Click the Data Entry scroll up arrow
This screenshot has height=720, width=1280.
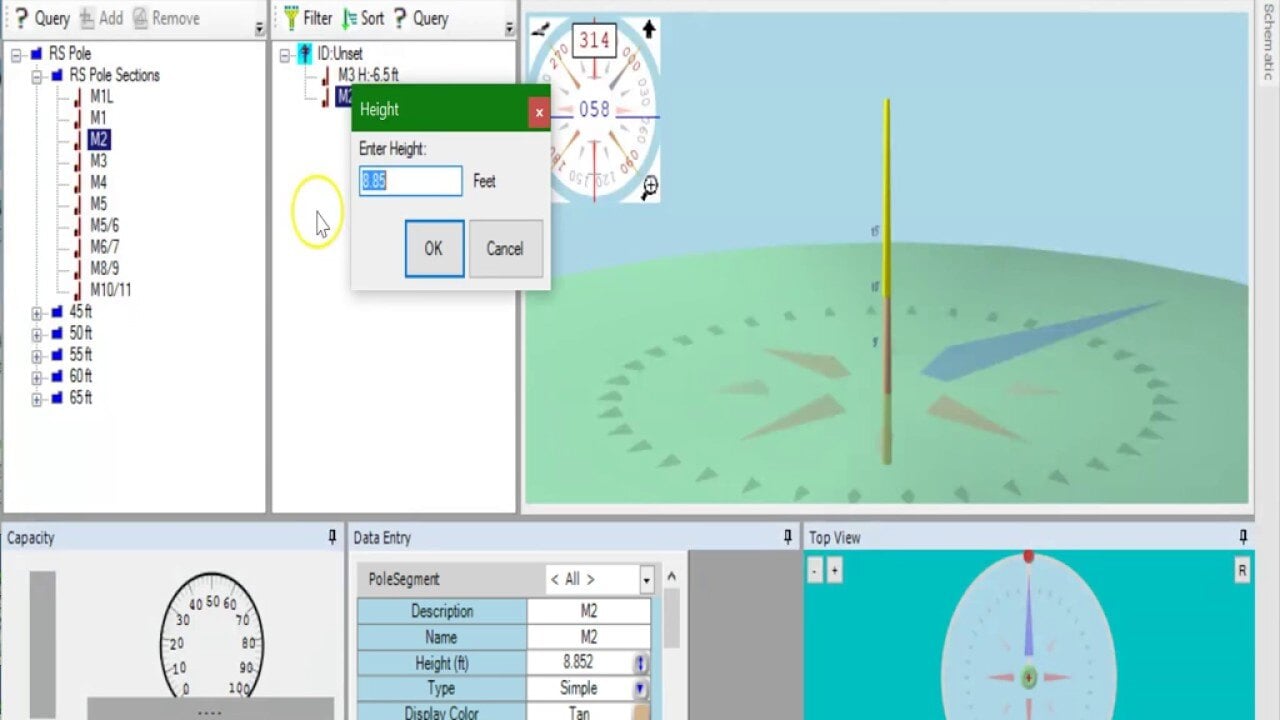[x=671, y=577]
